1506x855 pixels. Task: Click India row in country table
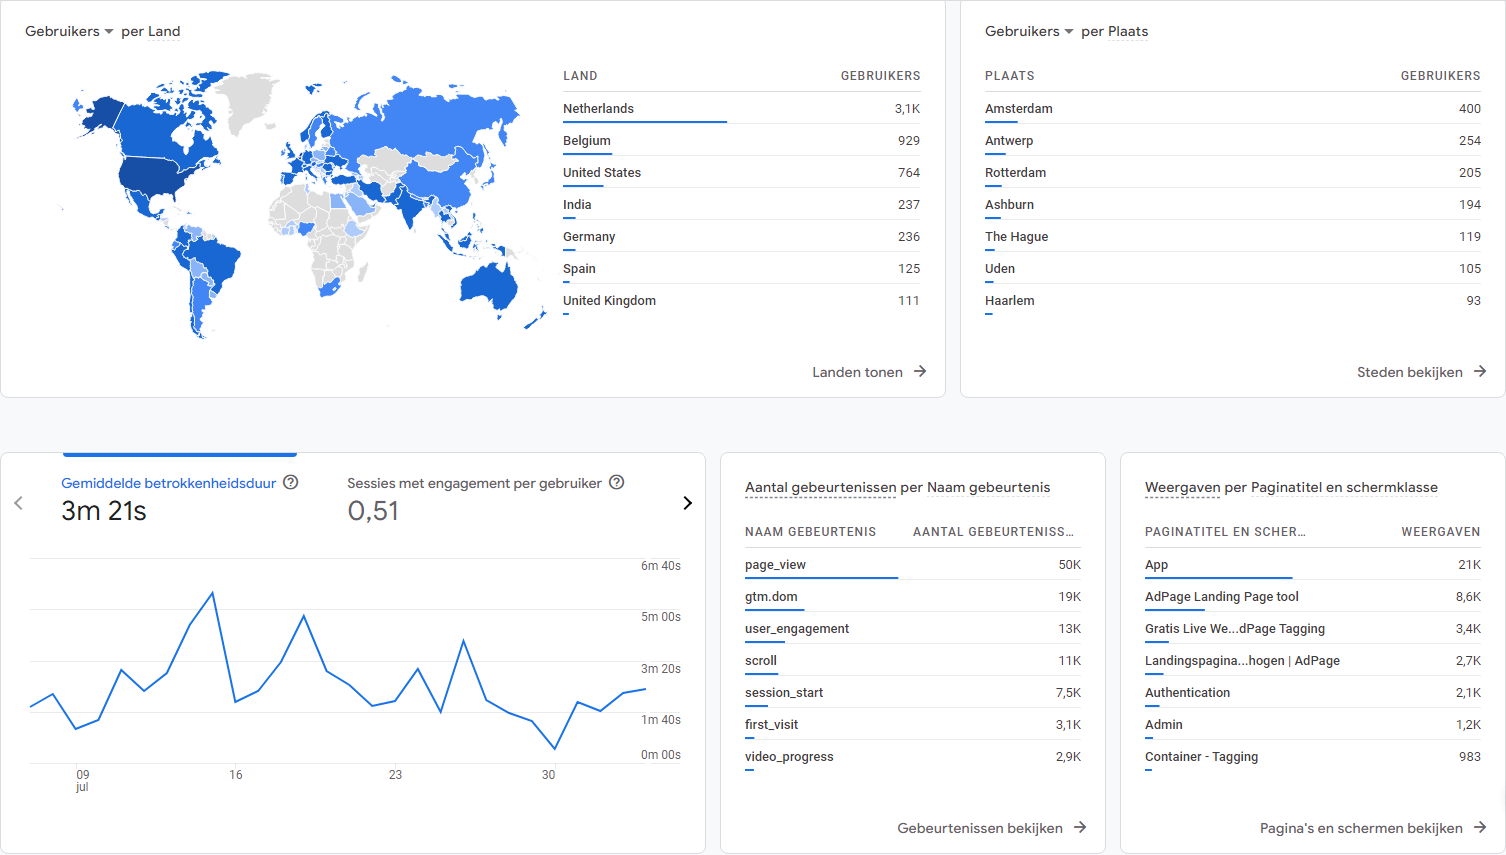click(741, 204)
